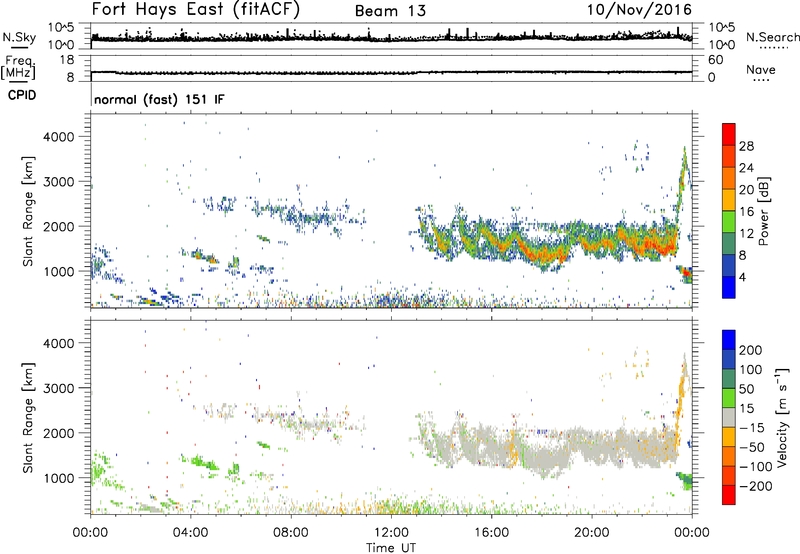
Task: Click the '60' Nave axis tick
Action: [x=716, y=60]
